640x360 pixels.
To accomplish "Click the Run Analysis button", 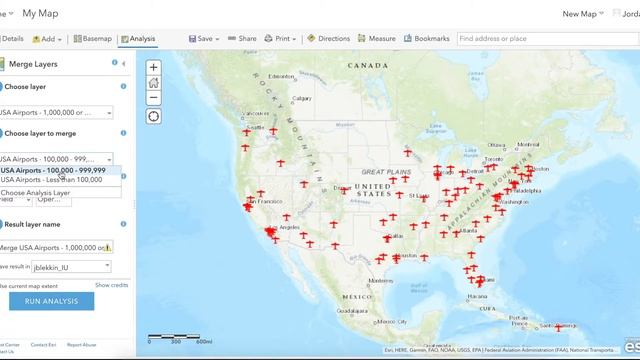I will point(51,301).
